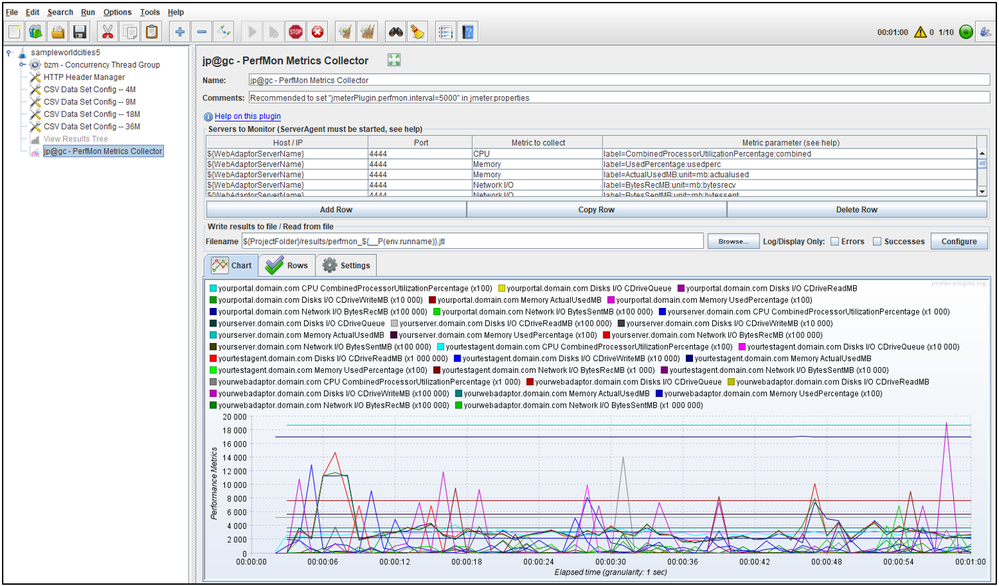Click the Help question mark toolbar icon
Viewport: 999px width, 586px height.
(x=469, y=32)
